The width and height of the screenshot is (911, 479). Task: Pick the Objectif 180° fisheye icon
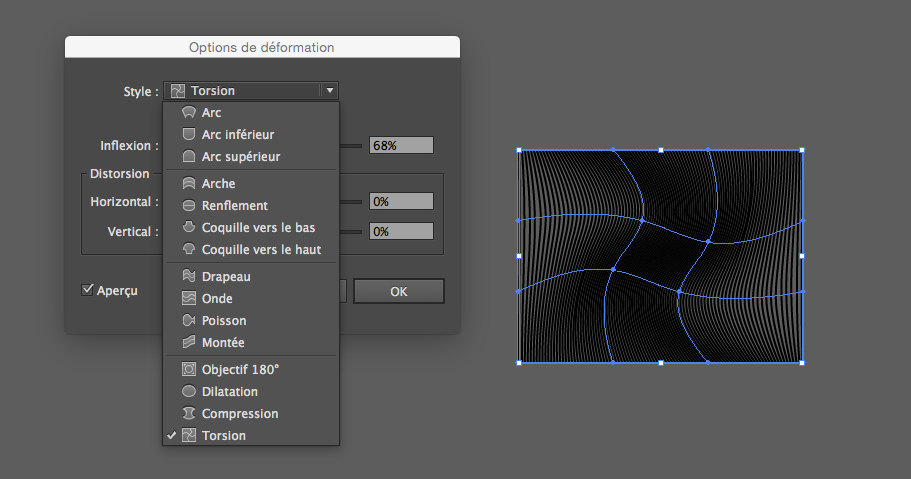[x=188, y=369]
